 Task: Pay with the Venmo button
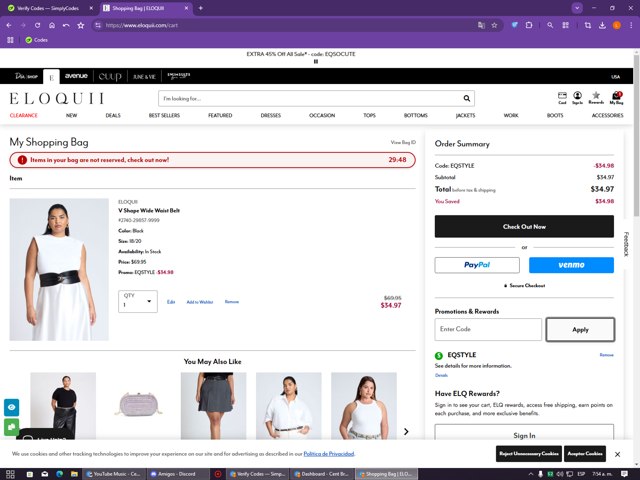(x=571, y=265)
